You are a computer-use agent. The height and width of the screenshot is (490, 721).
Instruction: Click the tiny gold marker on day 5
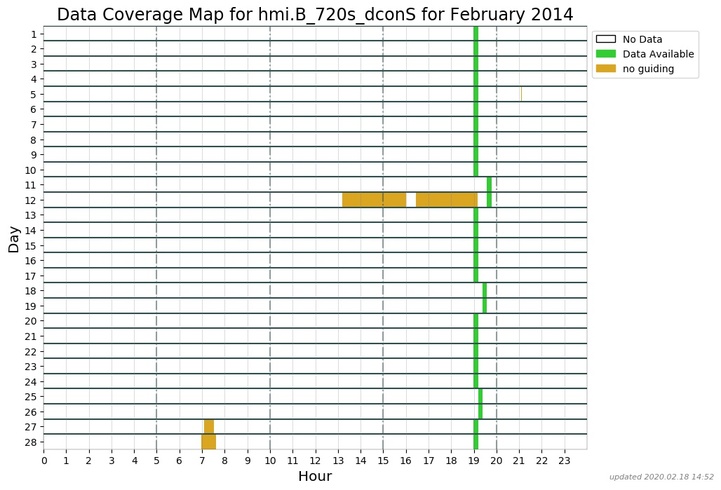pos(521,94)
